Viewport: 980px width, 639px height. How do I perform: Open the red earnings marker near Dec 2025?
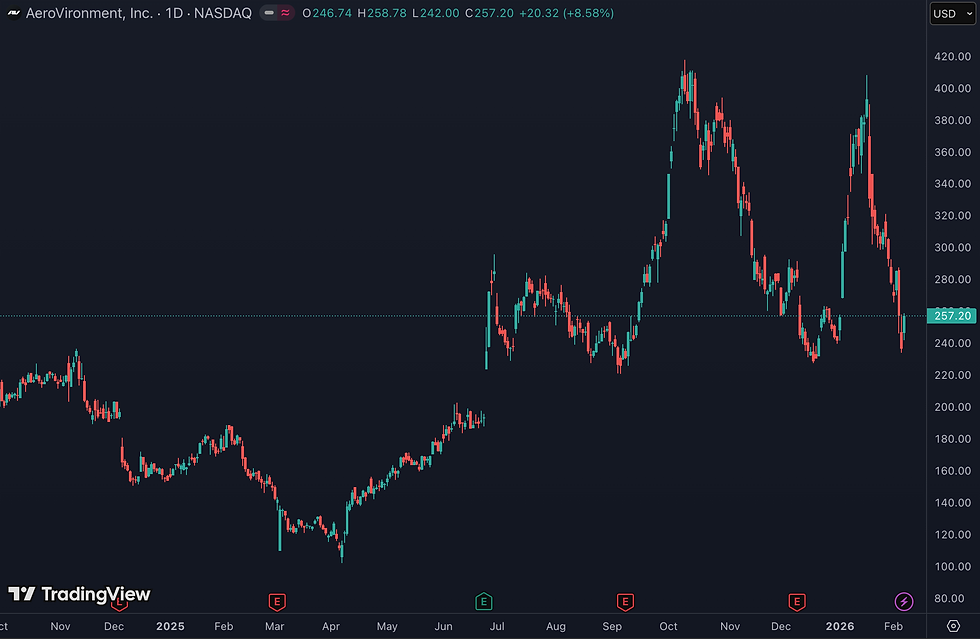tap(796, 602)
